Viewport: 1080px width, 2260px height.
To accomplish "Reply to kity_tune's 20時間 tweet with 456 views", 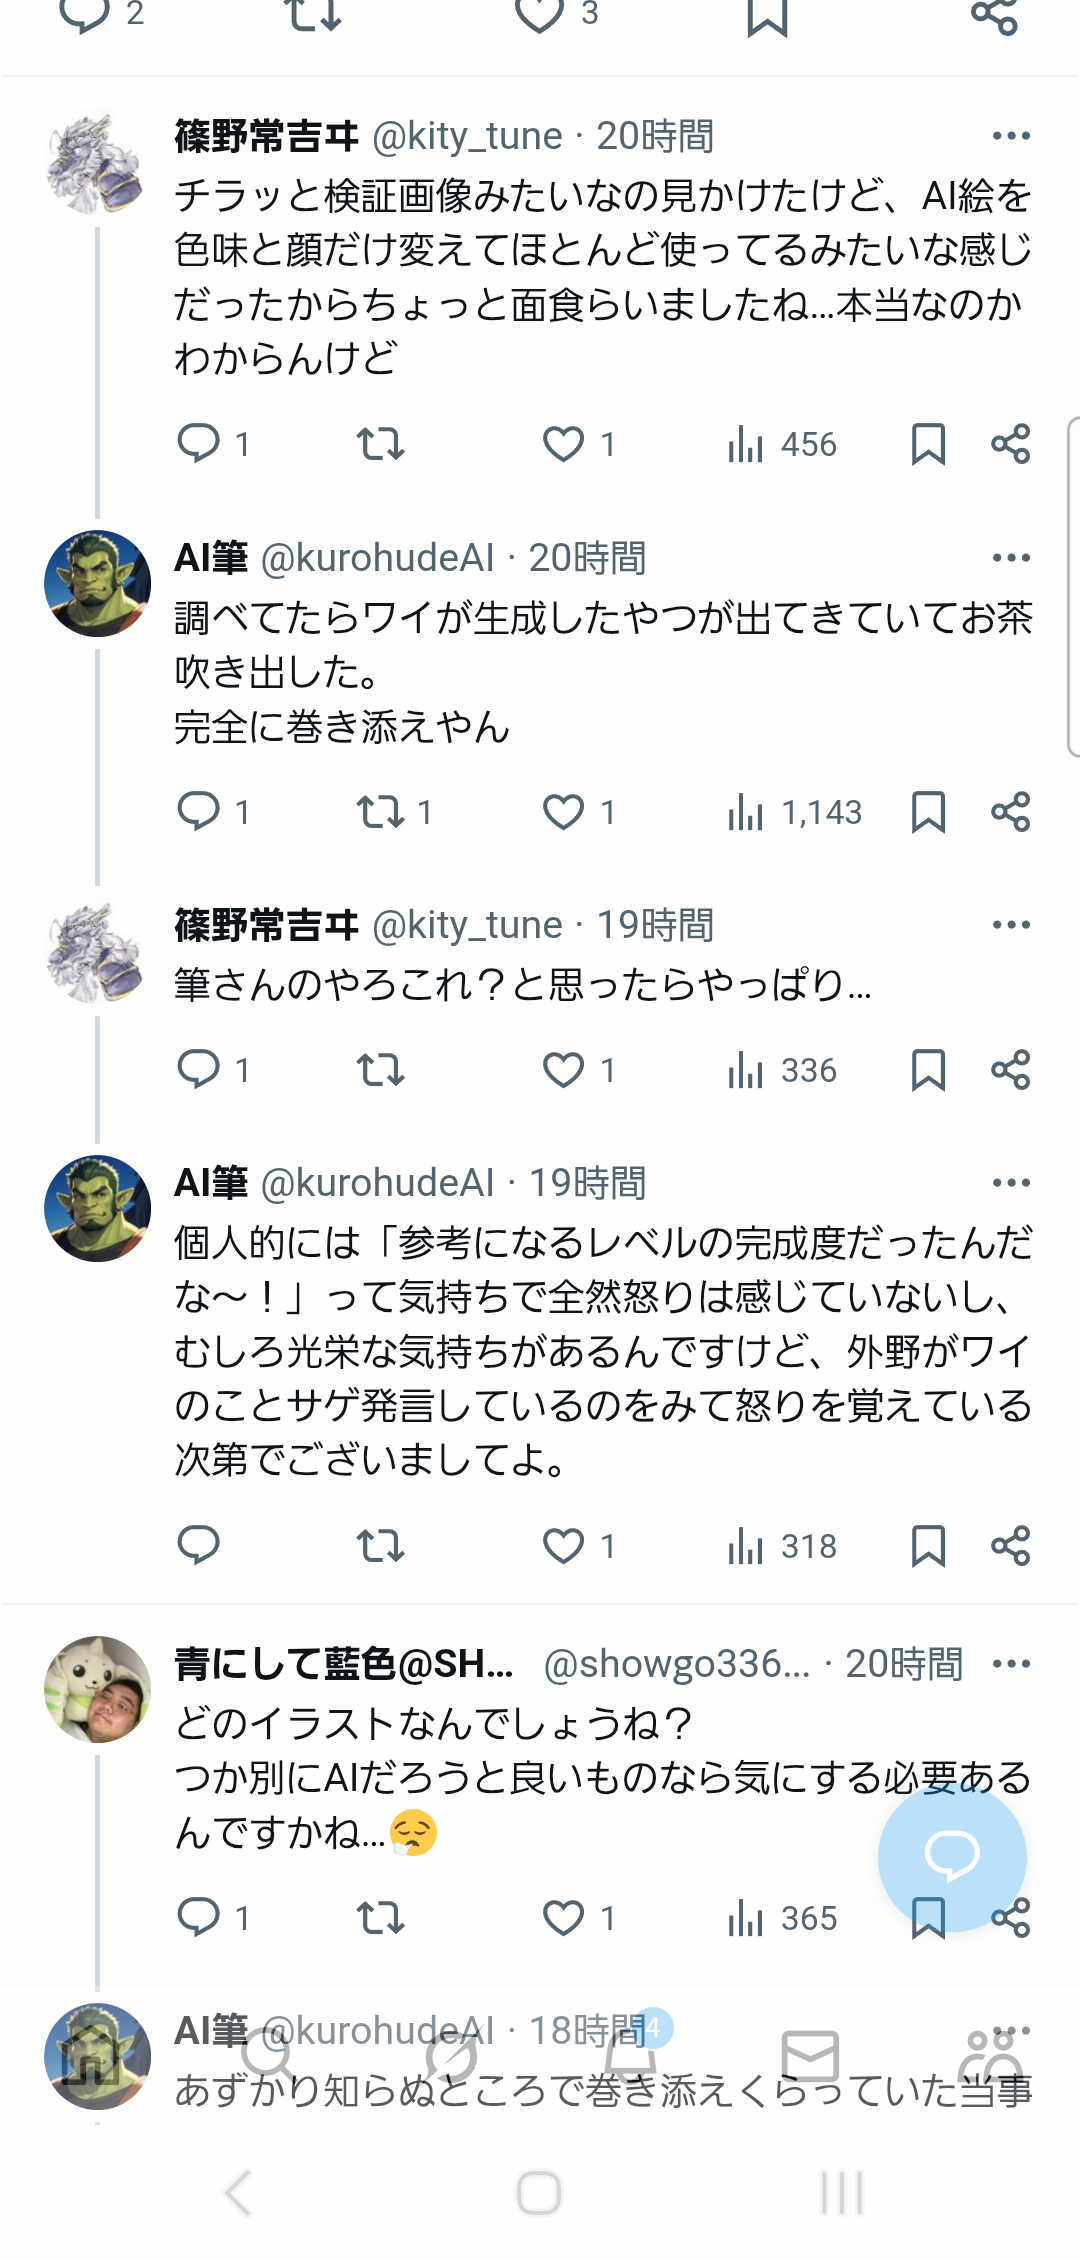I will click(x=199, y=443).
